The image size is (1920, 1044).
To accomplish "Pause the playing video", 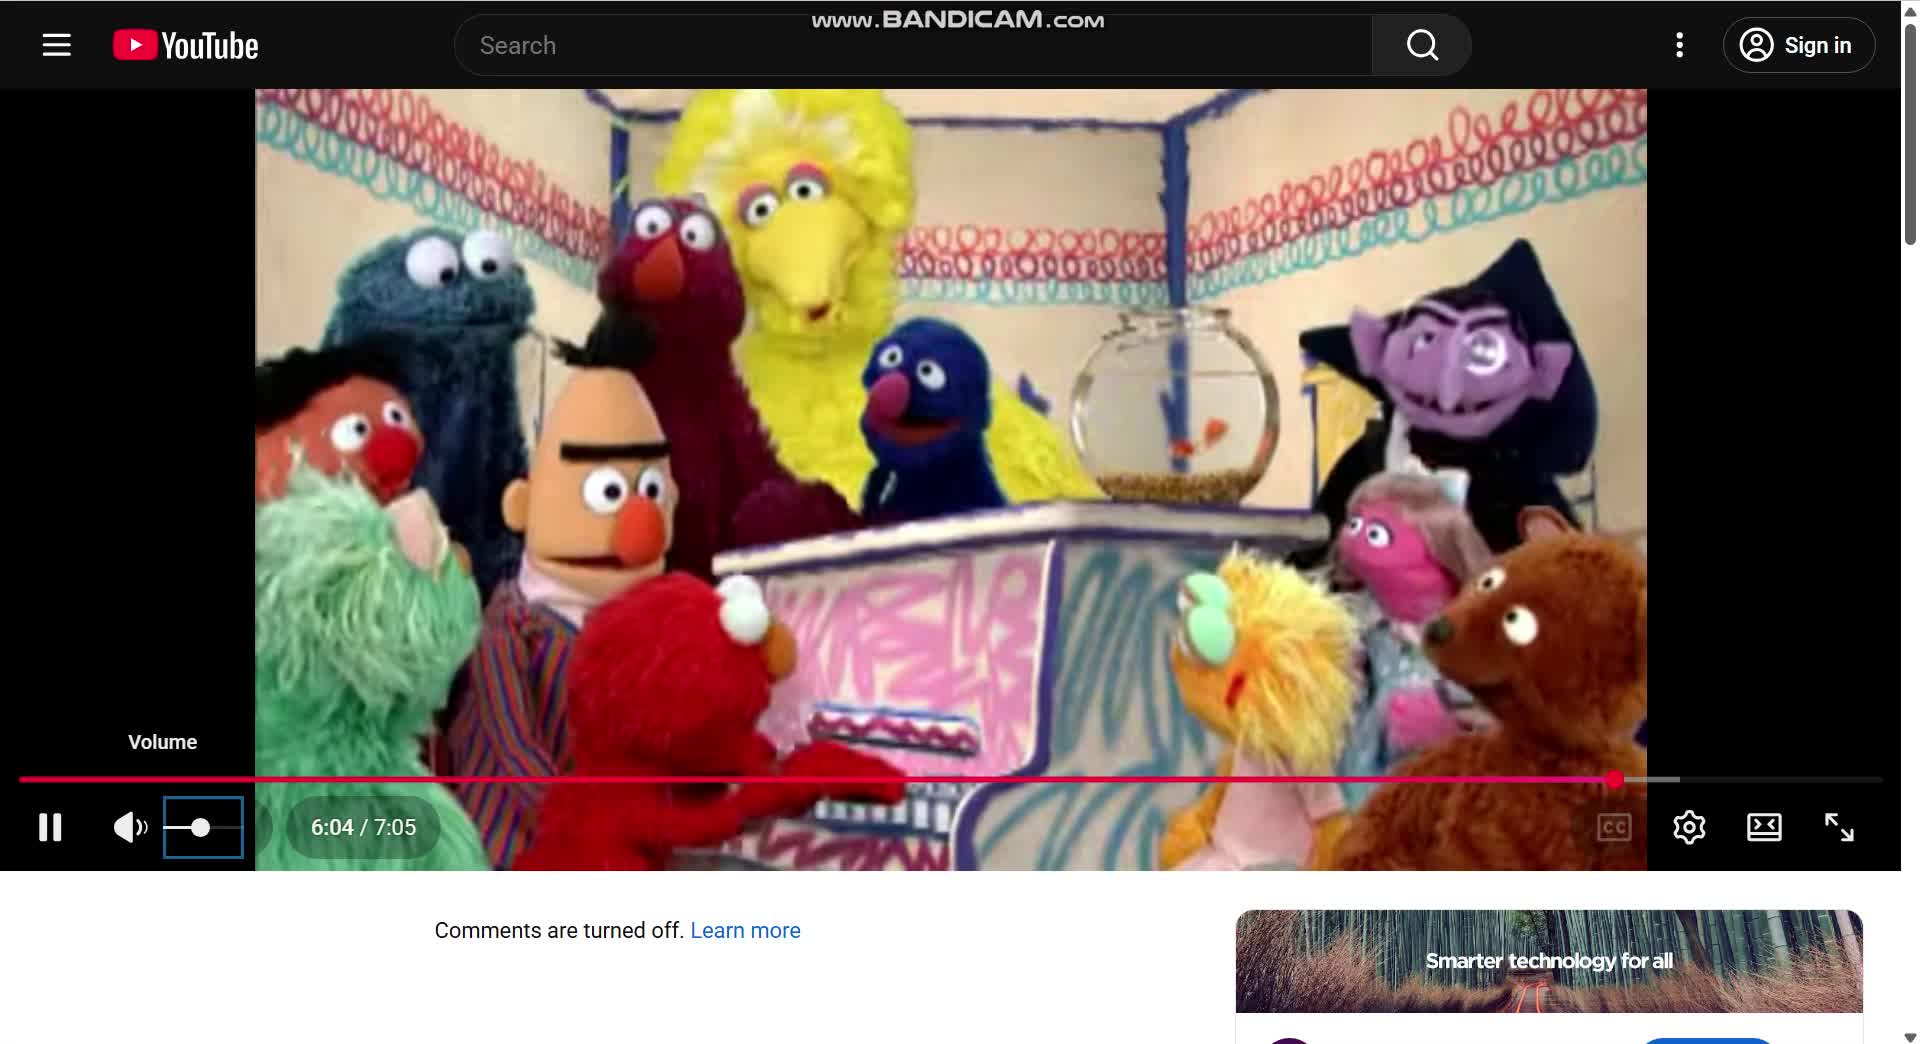I will coord(50,827).
